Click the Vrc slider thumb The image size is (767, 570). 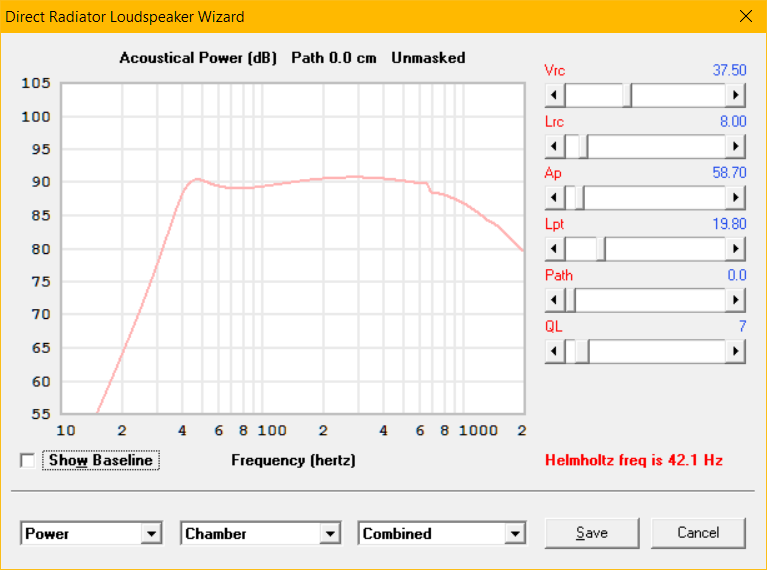click(627, 95)
